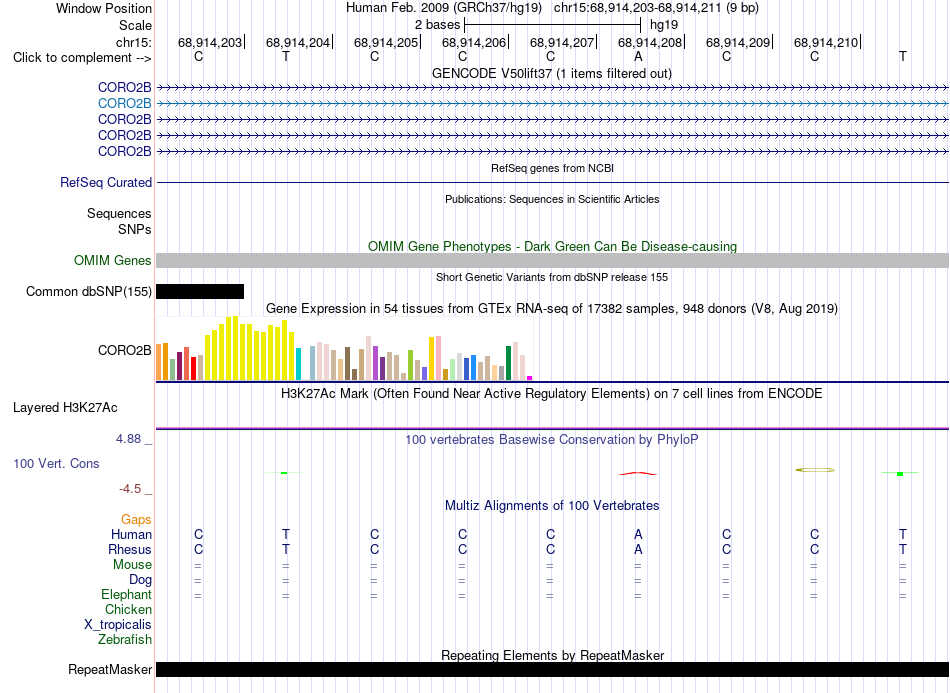Image resolution: width=950 pixels, height=693 pixels.
Task: Open Repeating Elements by RepeatMasker title
Action: (552, 655)
